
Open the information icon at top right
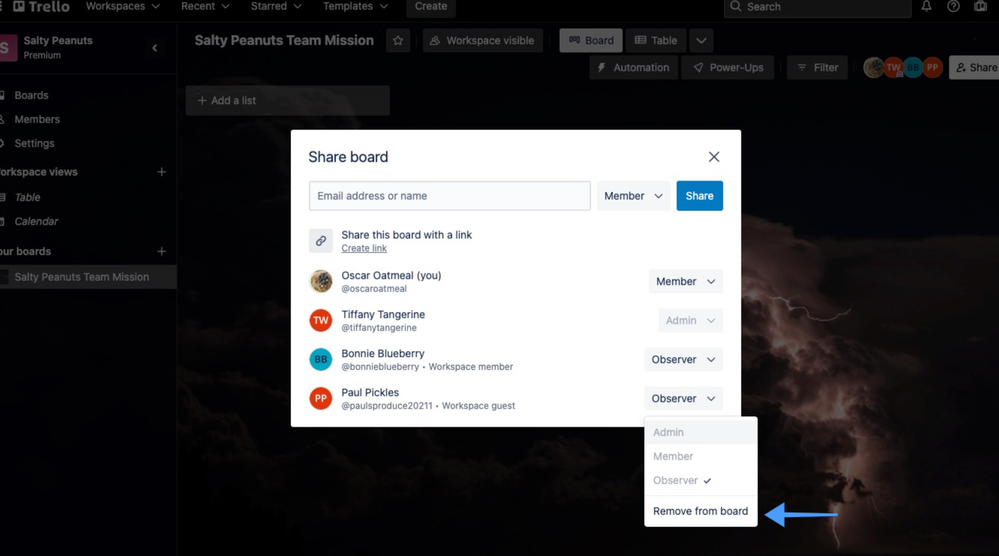[981, 6]
